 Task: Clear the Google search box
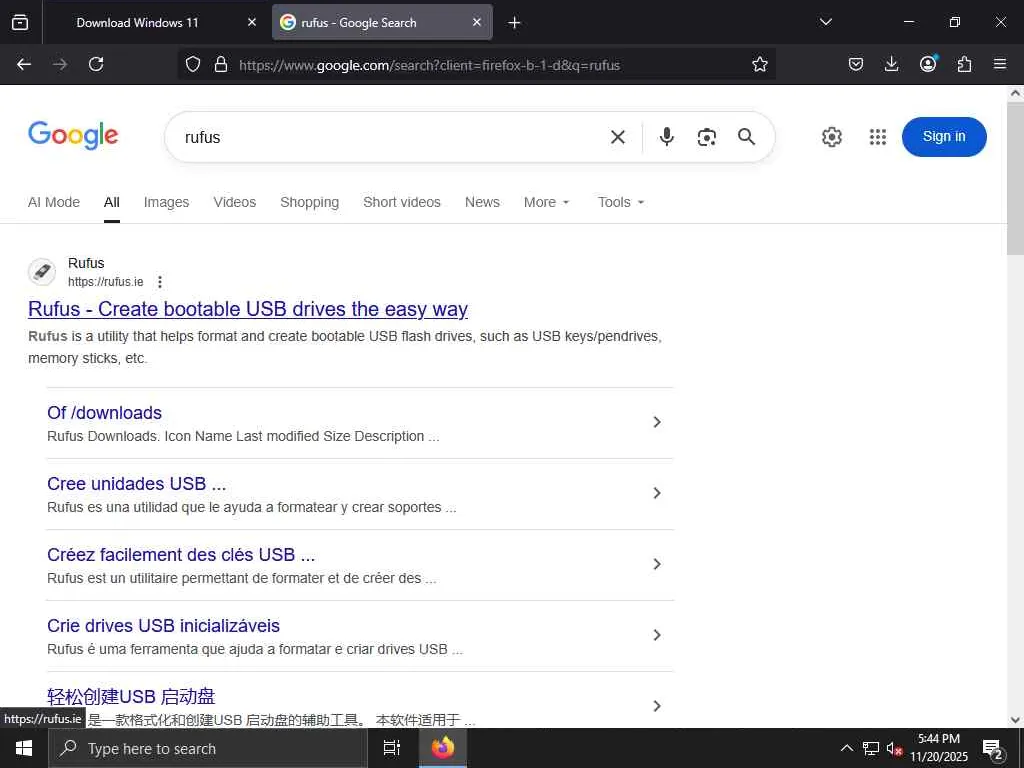[x=618, y=137]
